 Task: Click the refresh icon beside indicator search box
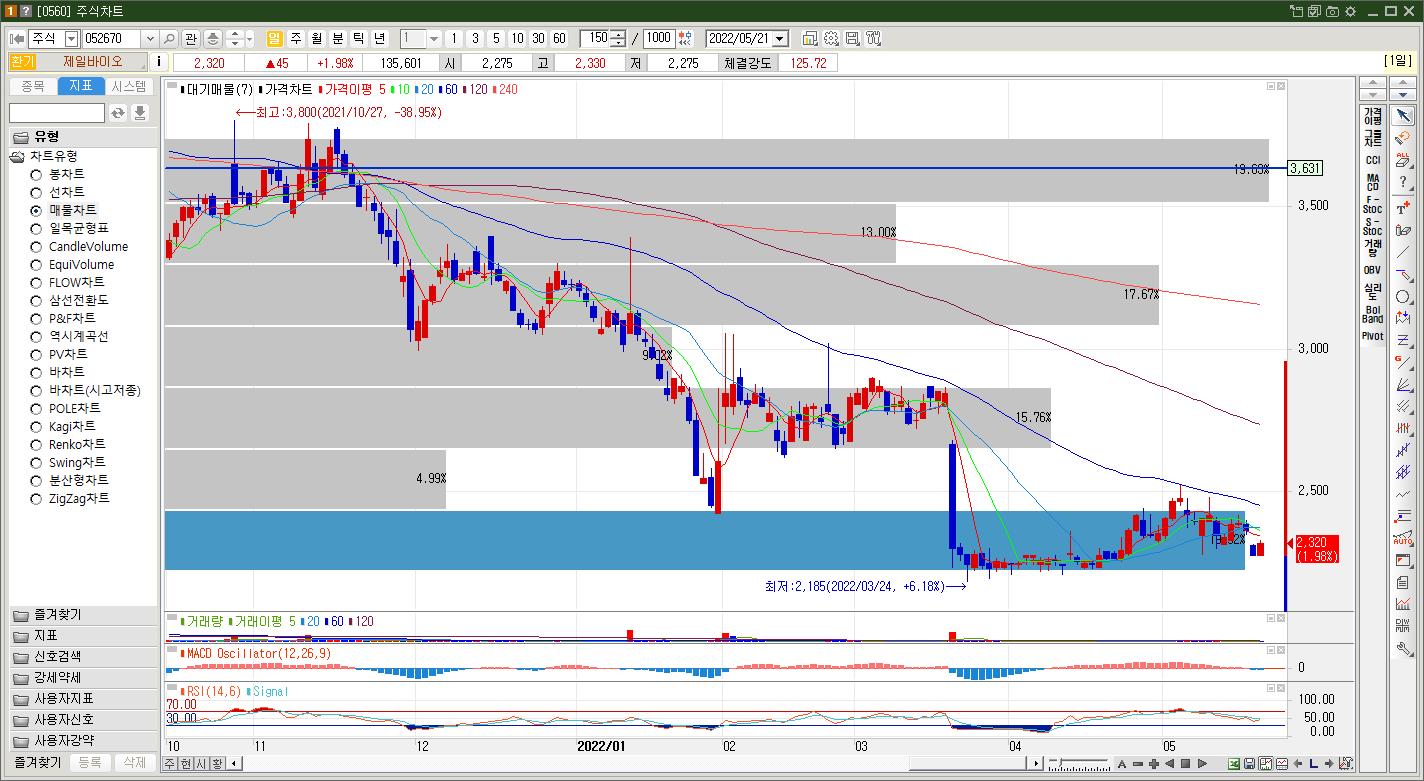click(x=118, y=113)
